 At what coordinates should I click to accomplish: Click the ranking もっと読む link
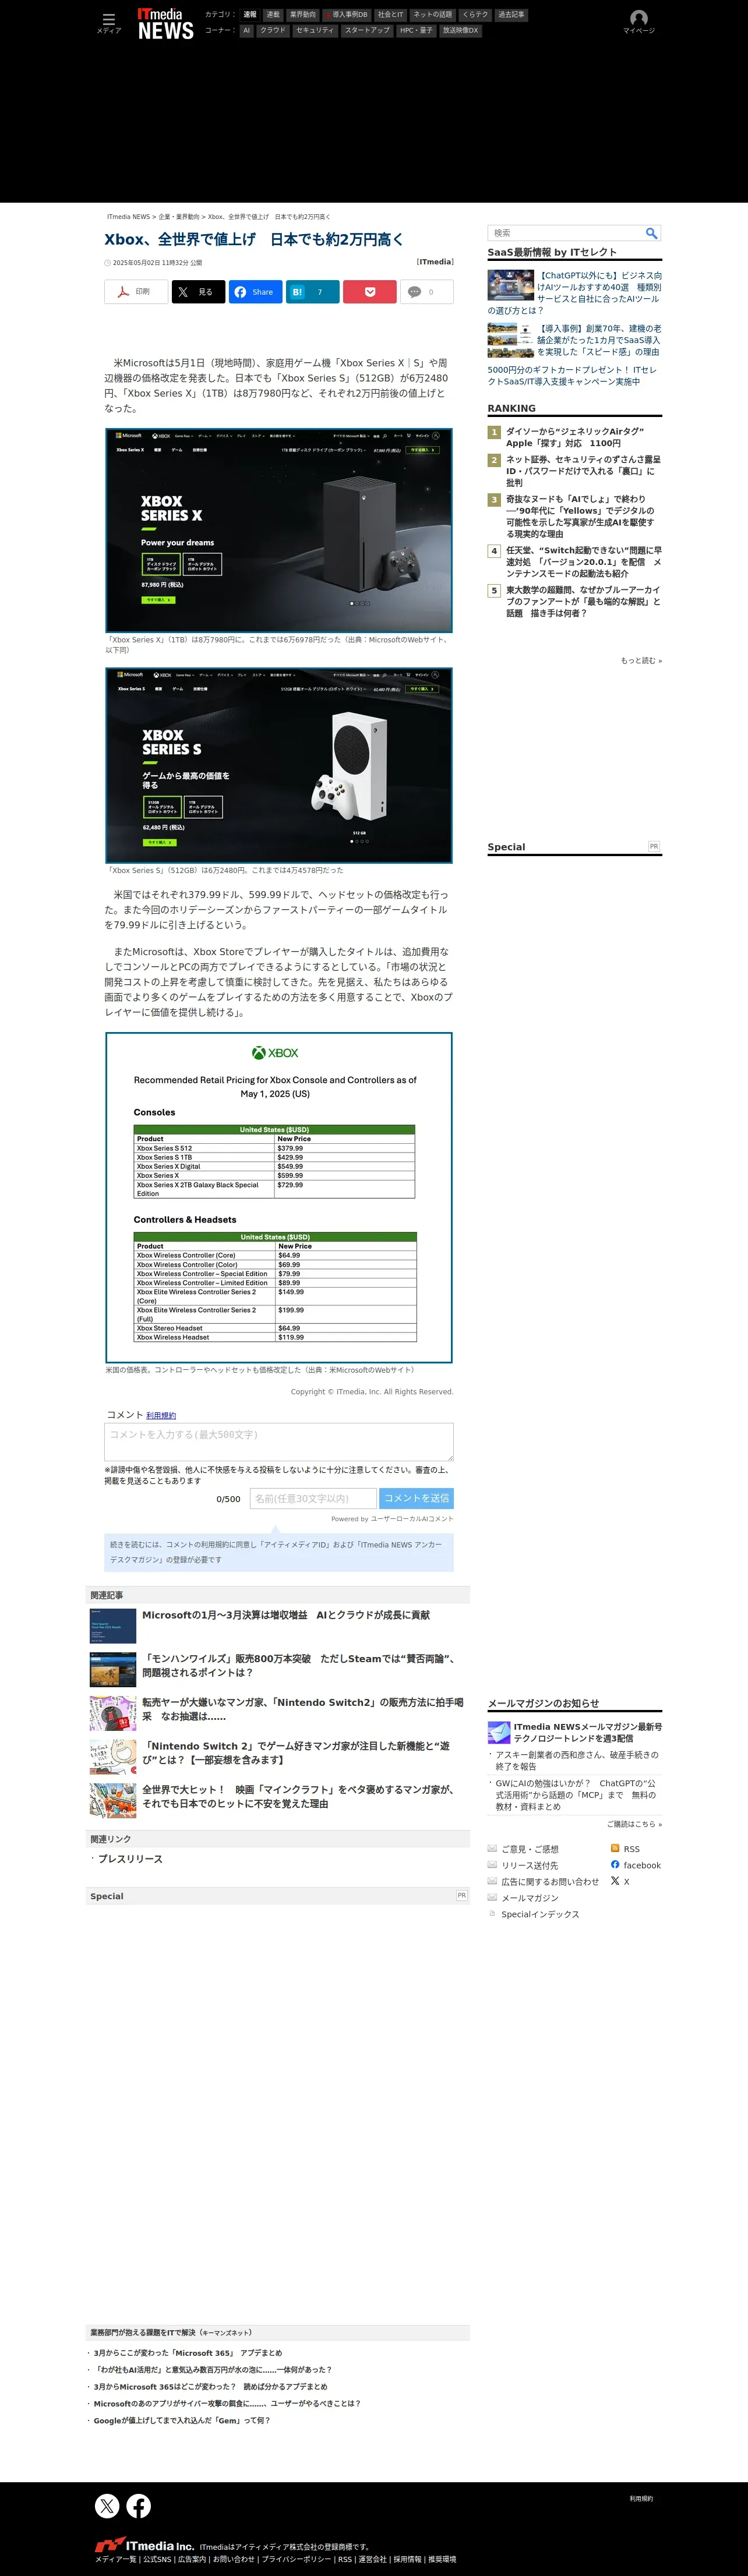(641, 660)
